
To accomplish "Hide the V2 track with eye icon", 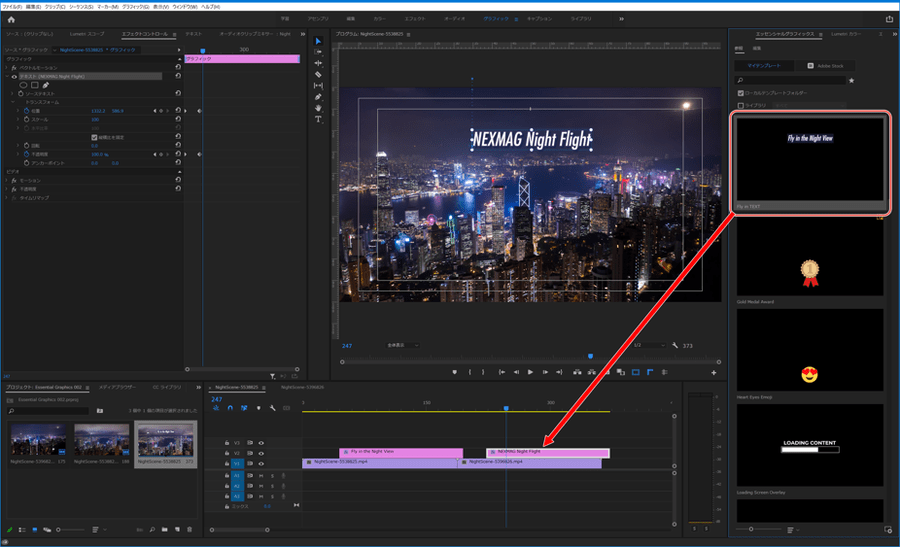I will tap(261, 453).
